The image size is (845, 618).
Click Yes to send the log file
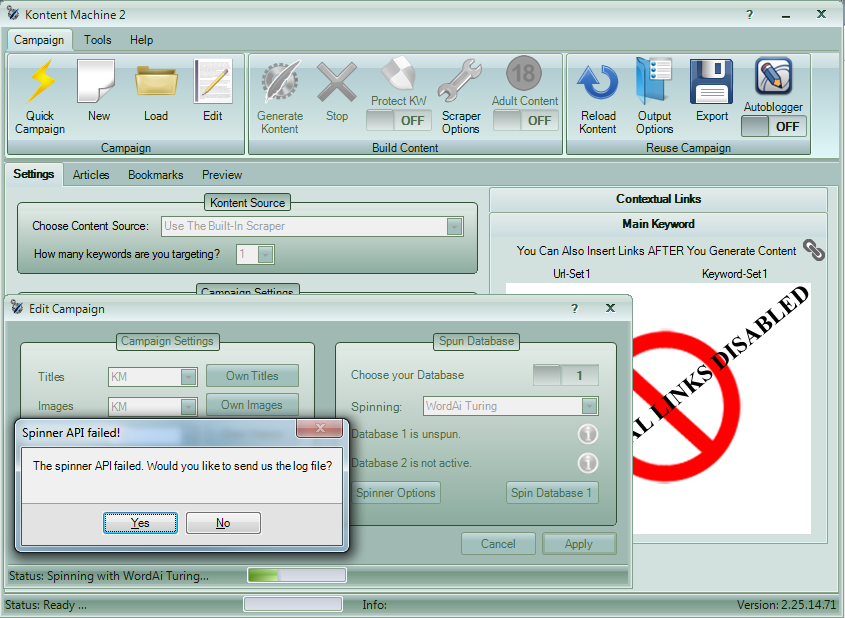coord(140,523)
